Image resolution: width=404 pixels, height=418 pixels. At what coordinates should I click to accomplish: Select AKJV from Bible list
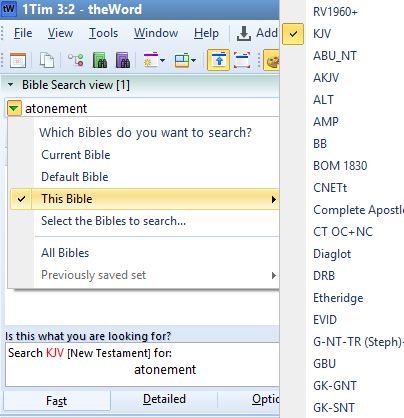click(326, 78)
